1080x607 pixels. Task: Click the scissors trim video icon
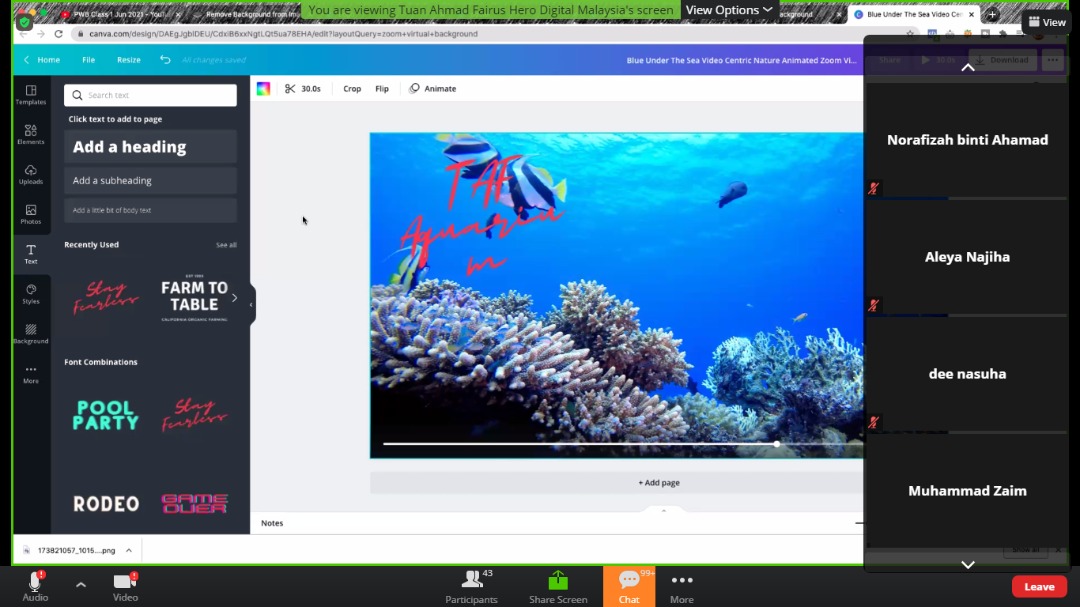[290, 89]
